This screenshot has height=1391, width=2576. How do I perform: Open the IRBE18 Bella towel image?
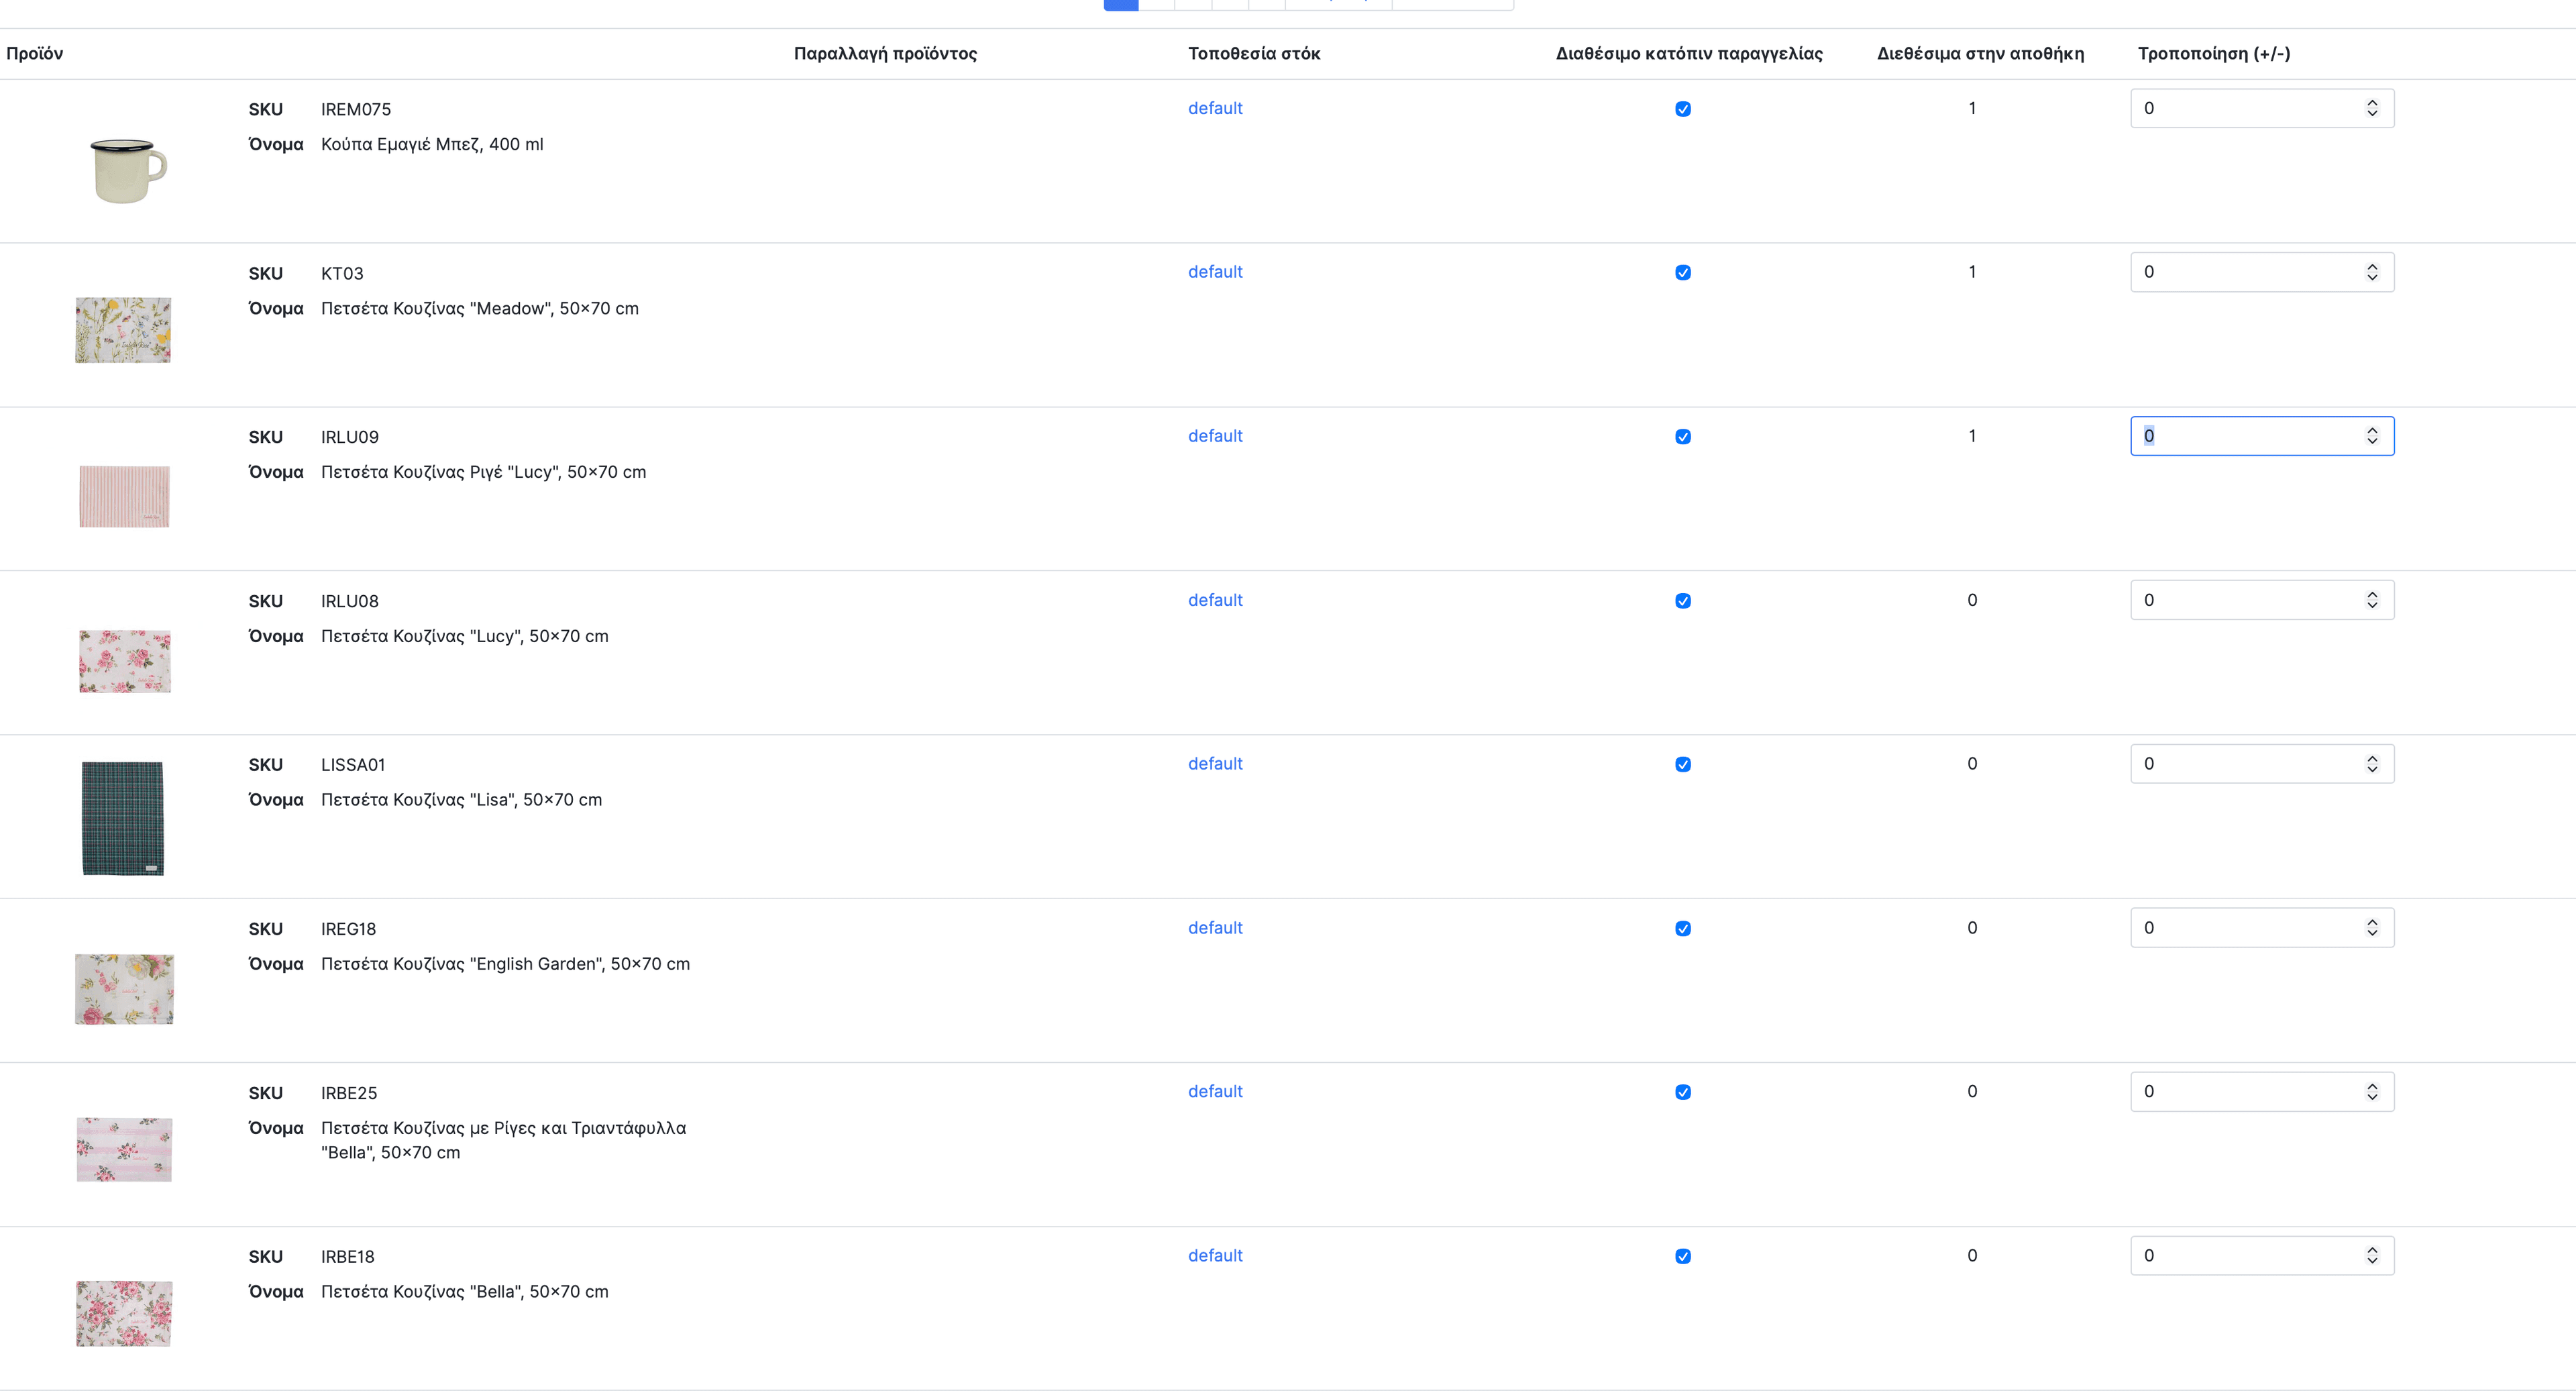click(x=124, y=1313)
